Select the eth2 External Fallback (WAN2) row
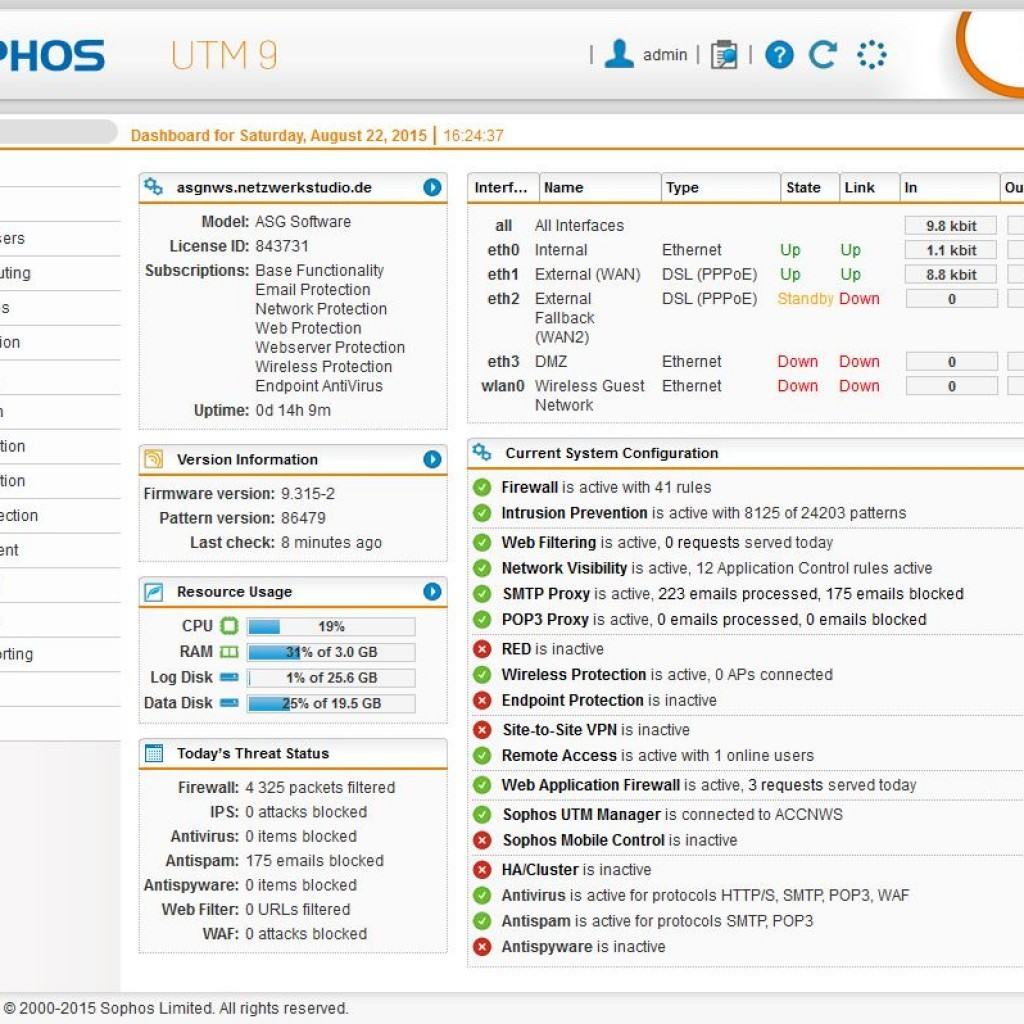Image resolution: width=1024 pixels, height=1024 pixels. [x=744, y=318]
